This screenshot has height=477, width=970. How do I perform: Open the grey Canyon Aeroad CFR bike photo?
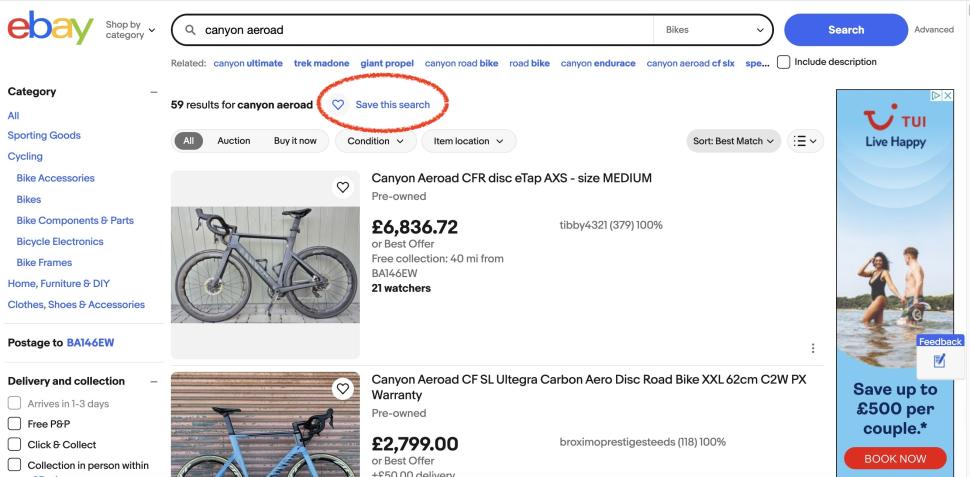(265, 265)
